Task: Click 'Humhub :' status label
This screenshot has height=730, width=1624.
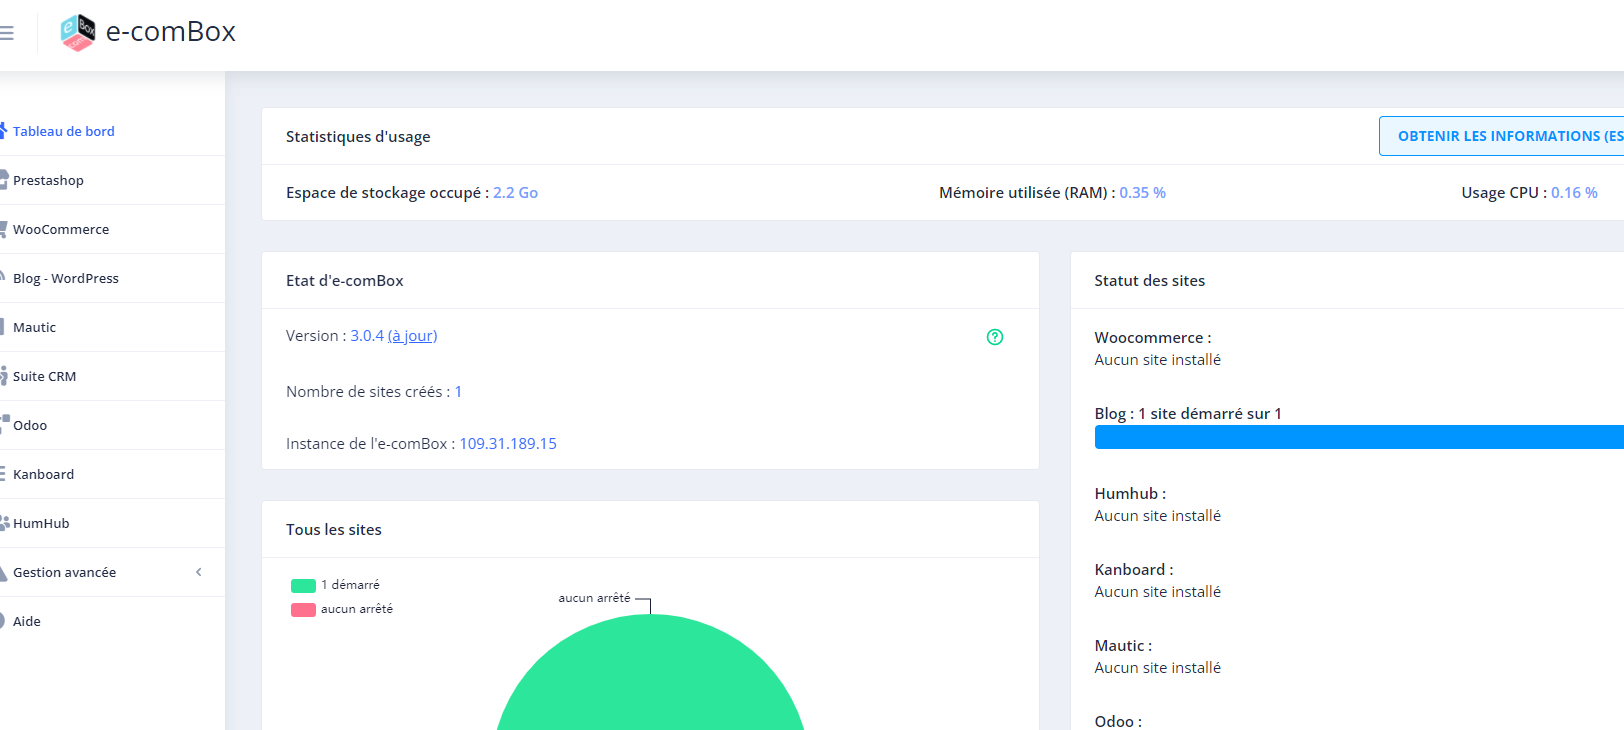Action: pos(1130,494)
